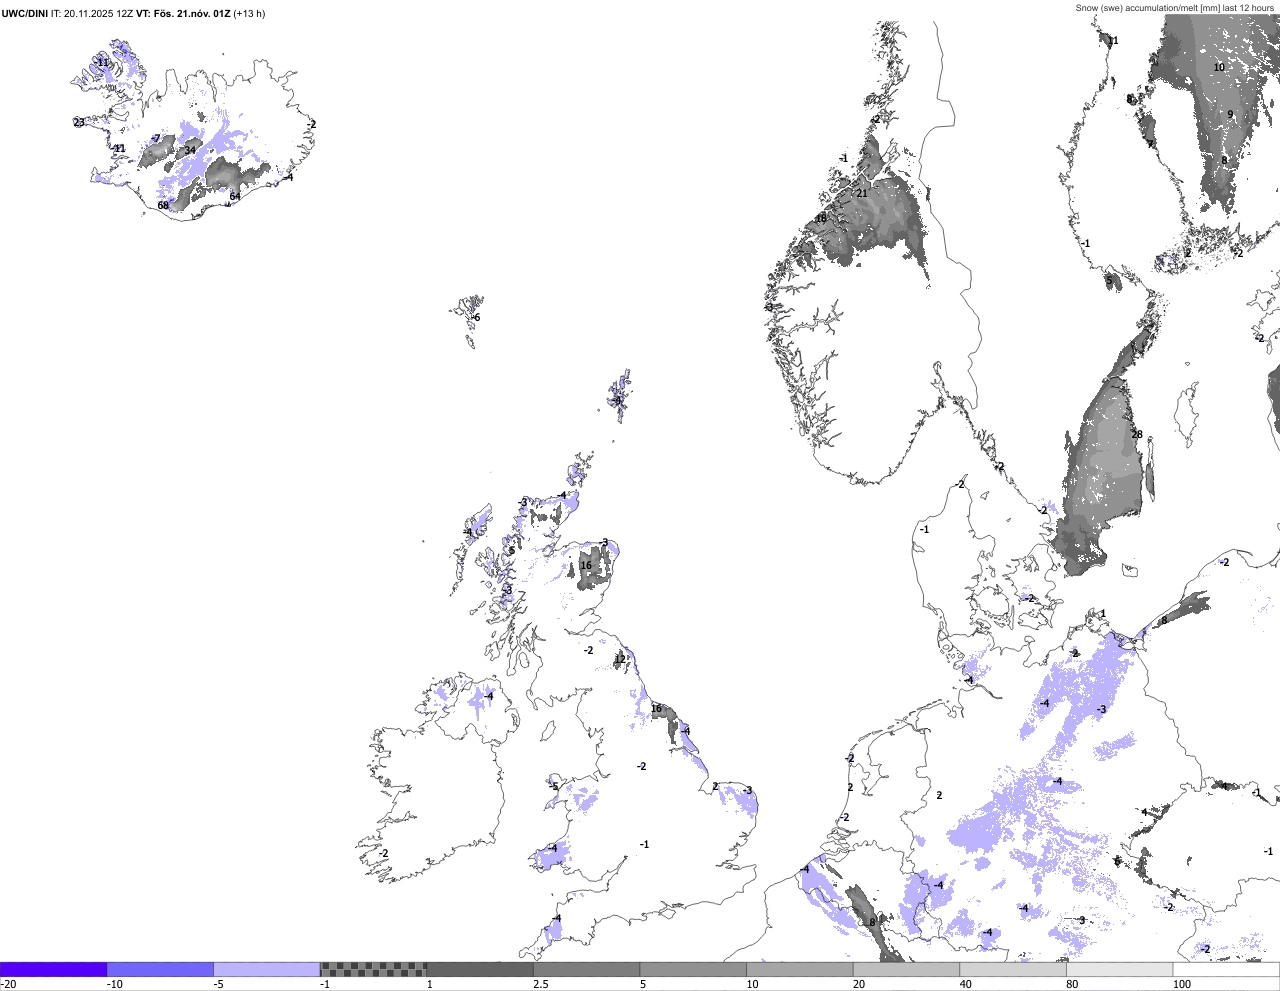This screenshot has height=991, width=1280.
Task: Click the 10 value over Finland
Action: (x=1219, y=68)
